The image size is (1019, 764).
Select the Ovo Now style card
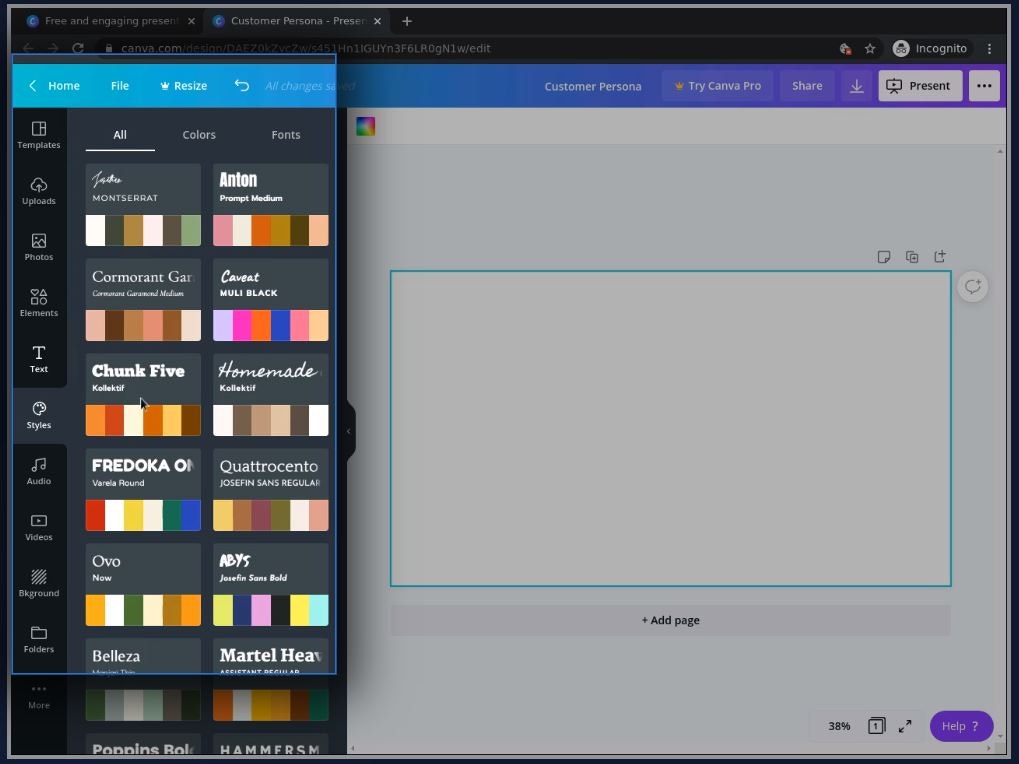click(x=143, y=584)
